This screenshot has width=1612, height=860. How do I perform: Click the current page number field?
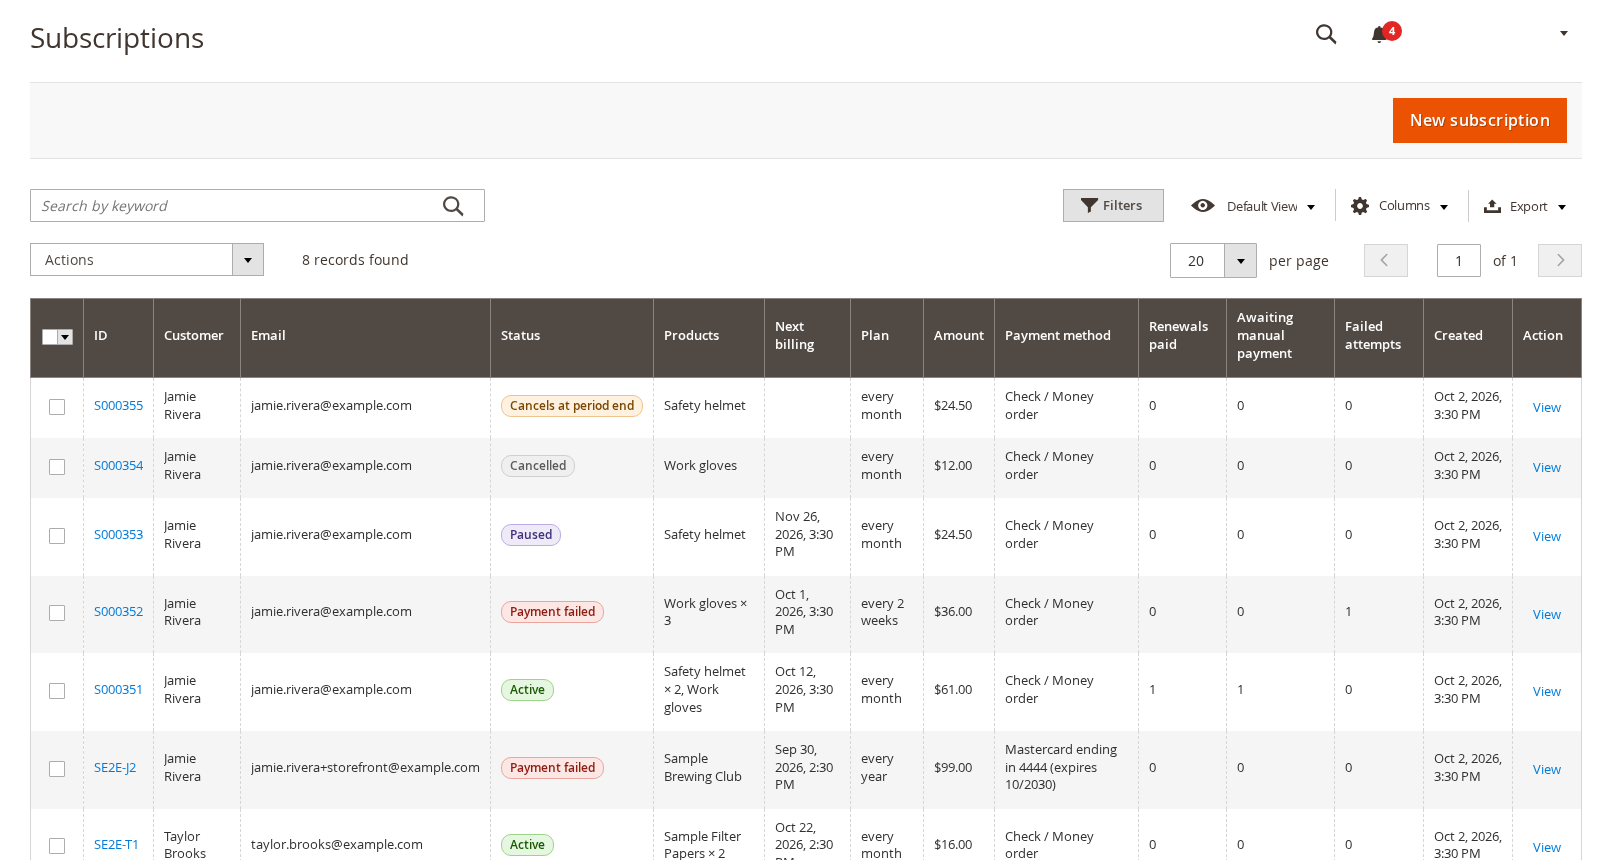[1458, 261]
